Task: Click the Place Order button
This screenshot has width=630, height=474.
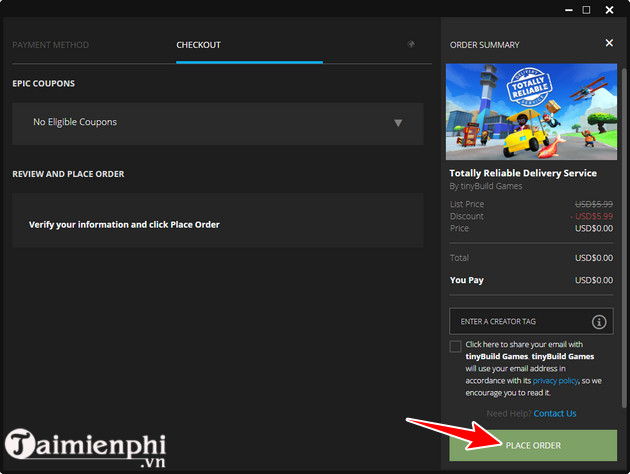Action: point(533,445)
